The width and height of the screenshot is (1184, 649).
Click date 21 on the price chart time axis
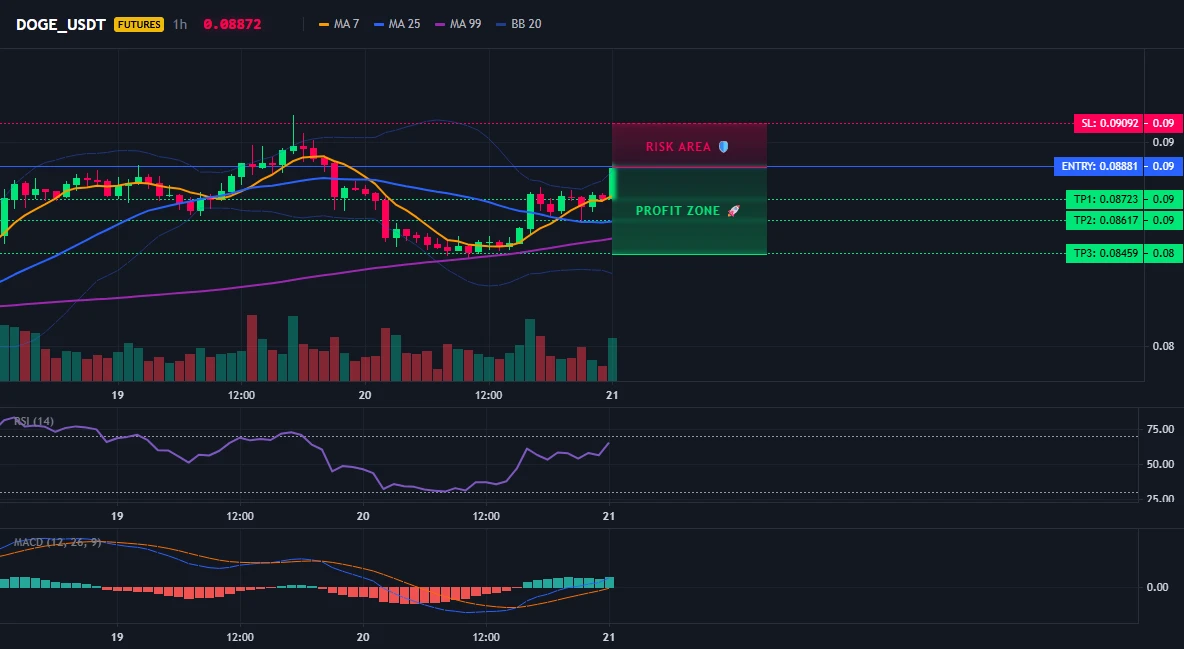(612, 395)
